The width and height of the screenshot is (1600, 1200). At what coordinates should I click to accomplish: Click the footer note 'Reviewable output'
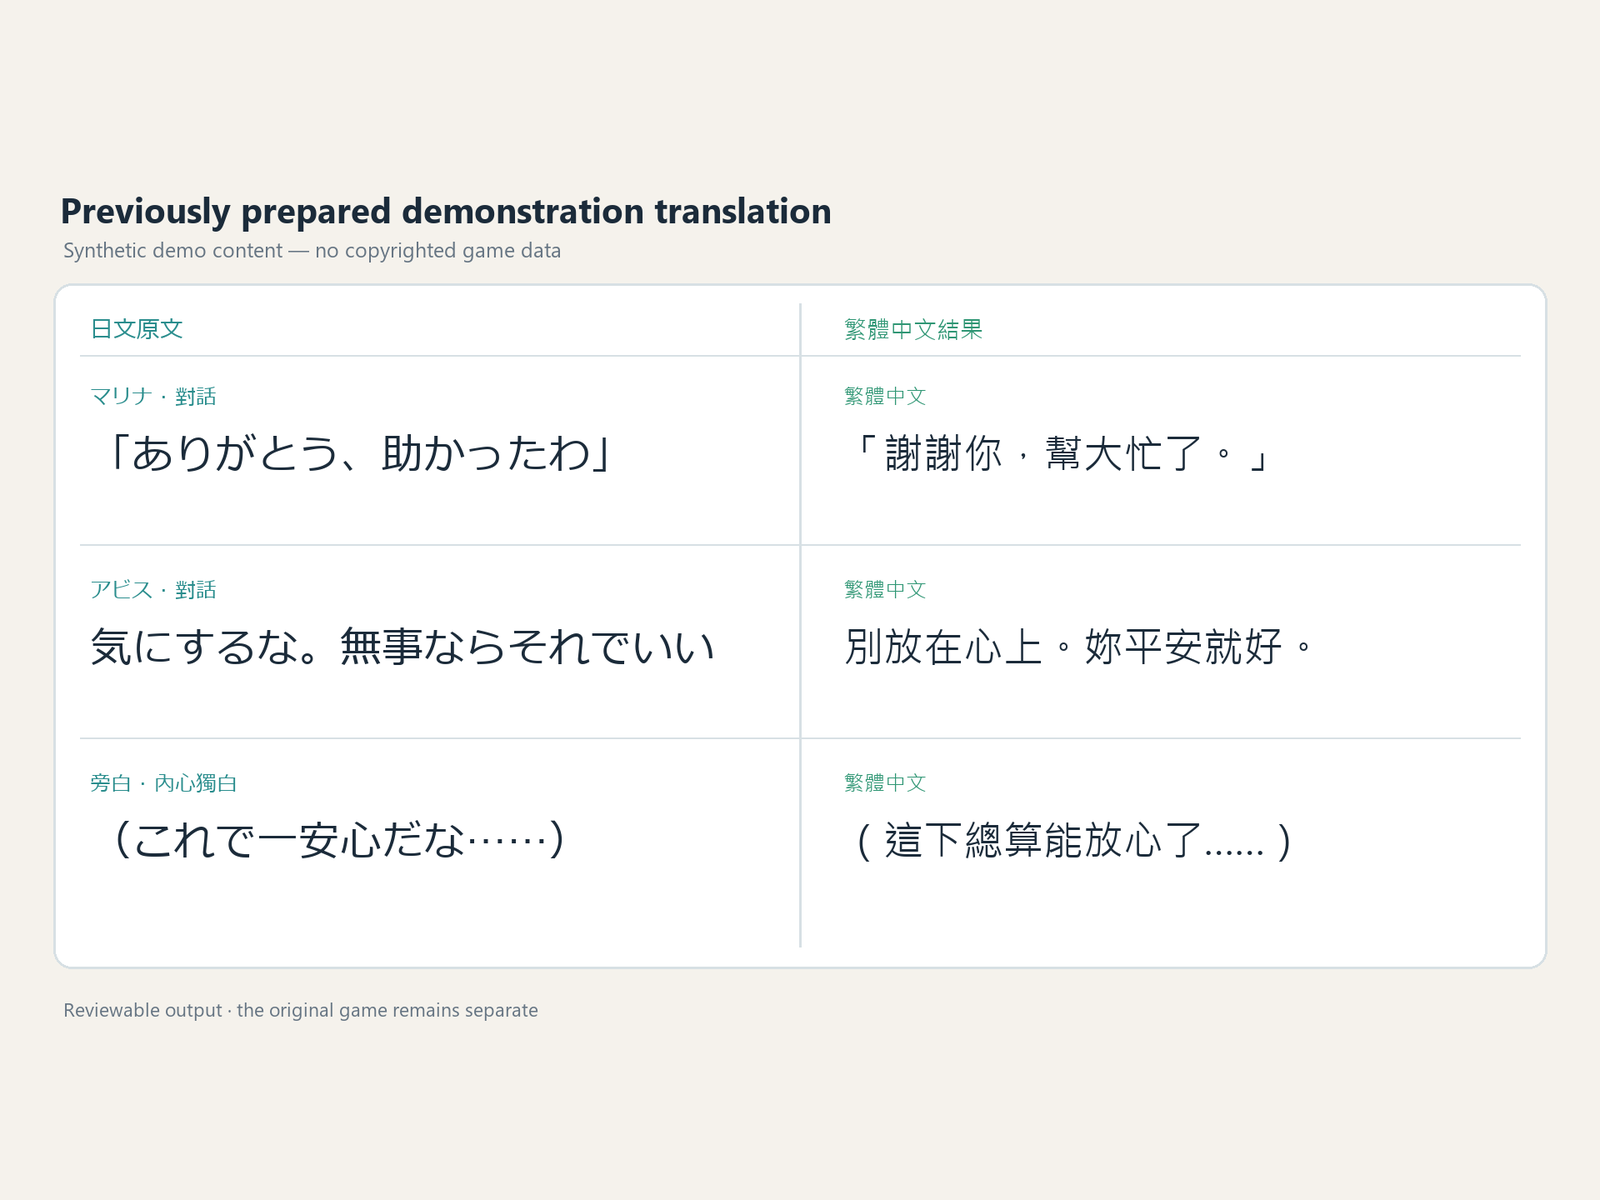point(143,1011)
